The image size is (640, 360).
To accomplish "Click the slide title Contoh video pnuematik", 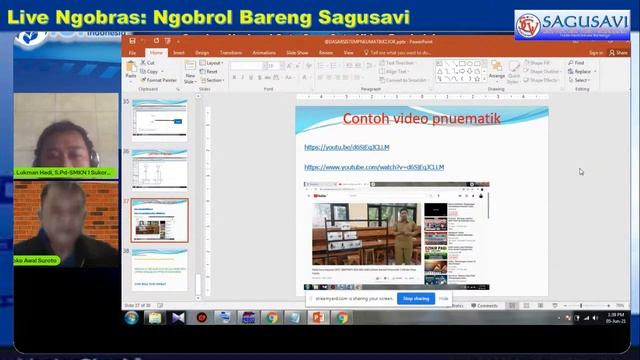I will [x=421, y=119].
